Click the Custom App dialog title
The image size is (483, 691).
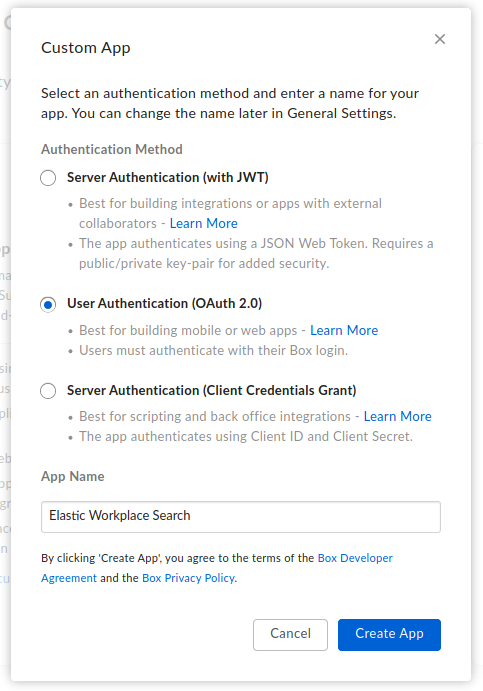click(85, 48)
